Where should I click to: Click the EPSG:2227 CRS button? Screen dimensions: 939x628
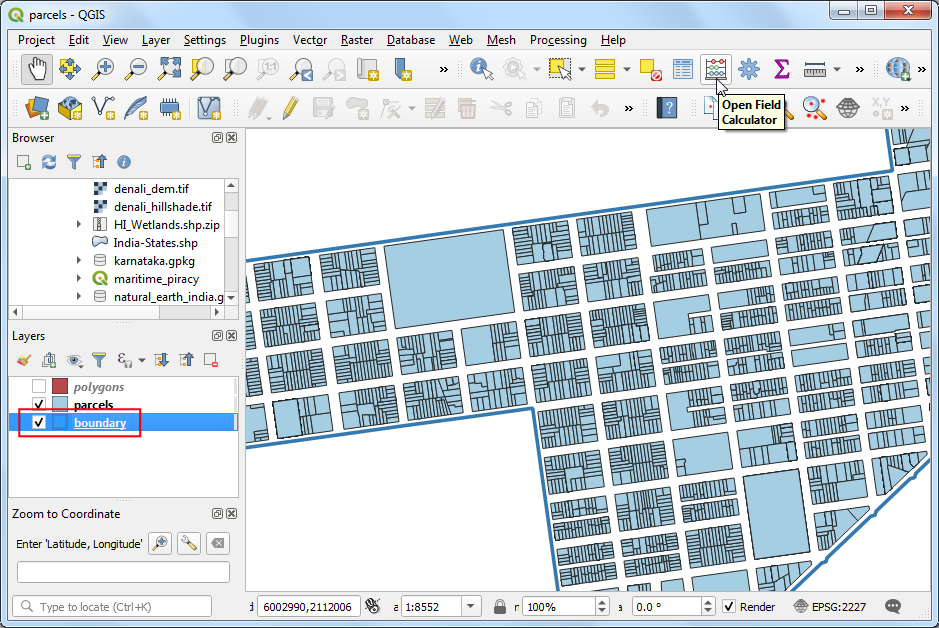829,606
